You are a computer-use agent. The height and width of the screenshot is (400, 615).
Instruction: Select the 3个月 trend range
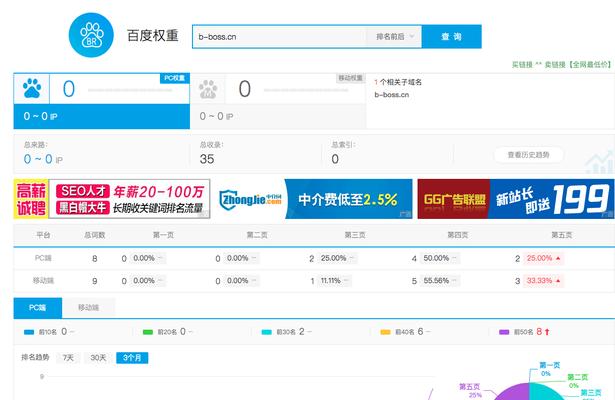click(132, 358)
